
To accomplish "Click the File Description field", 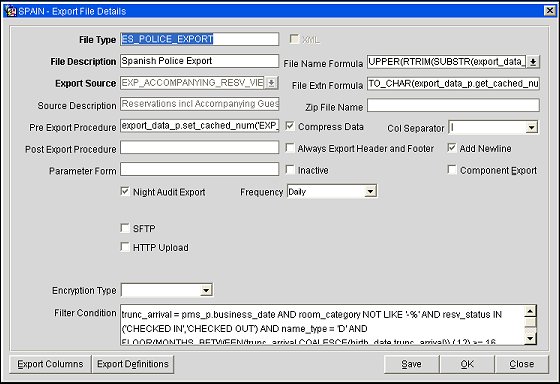I will click(x=199, y=61).
